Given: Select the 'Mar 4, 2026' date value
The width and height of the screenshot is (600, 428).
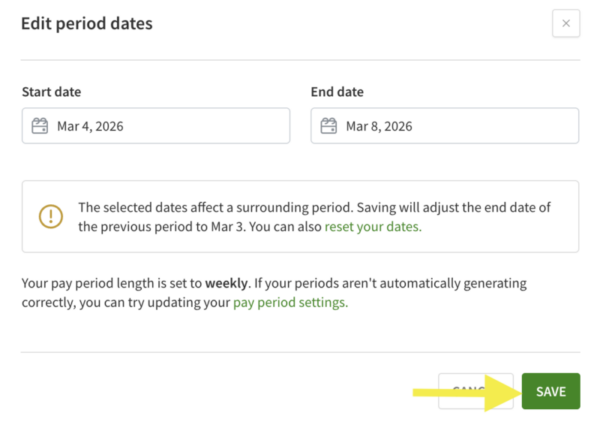Looking at the screenshot, I should click(x=91, y=126).
